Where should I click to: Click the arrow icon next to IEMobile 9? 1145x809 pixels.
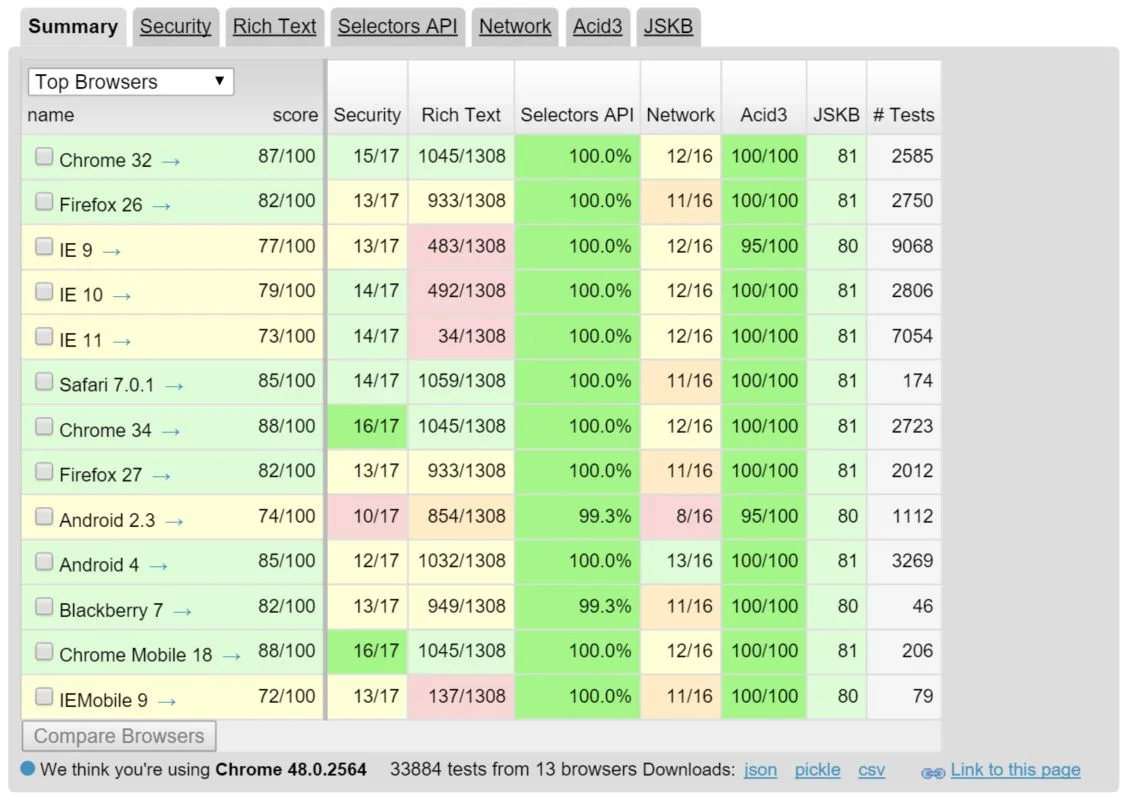click(167, 701)
